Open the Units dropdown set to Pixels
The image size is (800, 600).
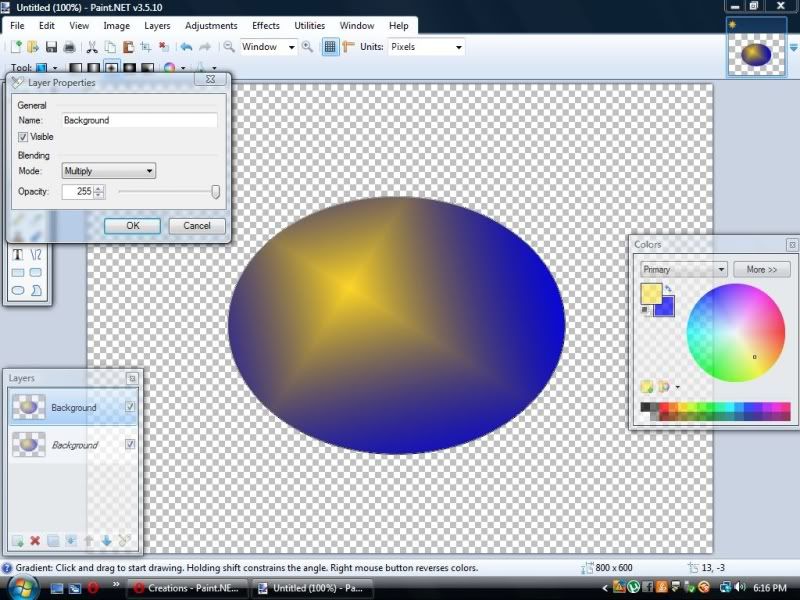click(427, 47)
